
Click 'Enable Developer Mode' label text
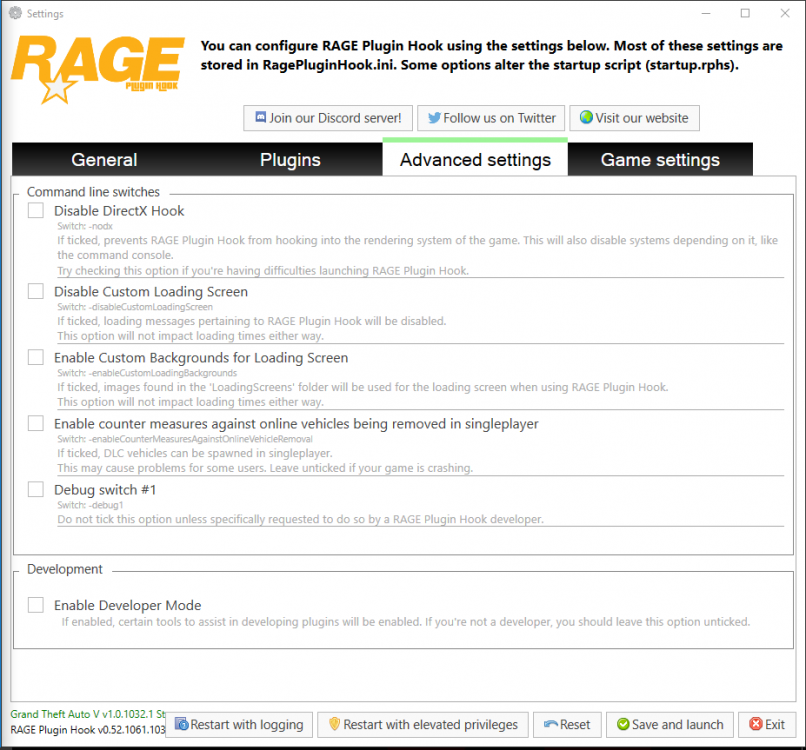pyautogui.click(x=127, y=605)
